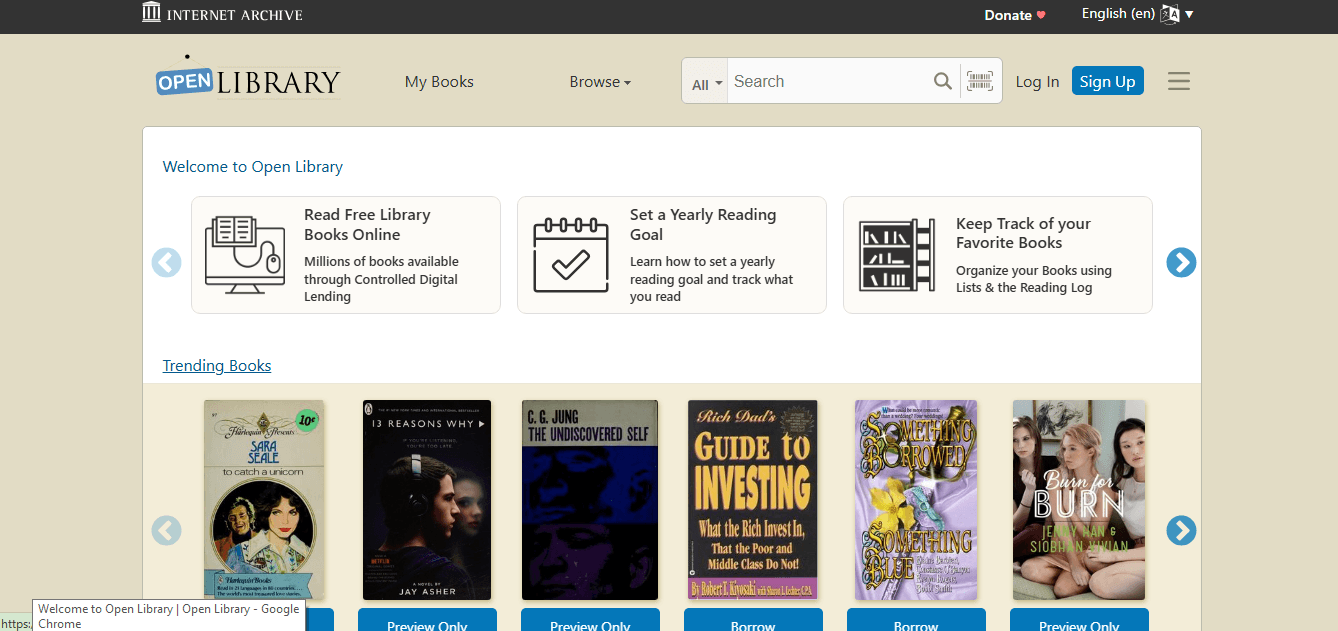1338x631 pixels.
Task: Click the language translate icon
Action: [1170, 14]
